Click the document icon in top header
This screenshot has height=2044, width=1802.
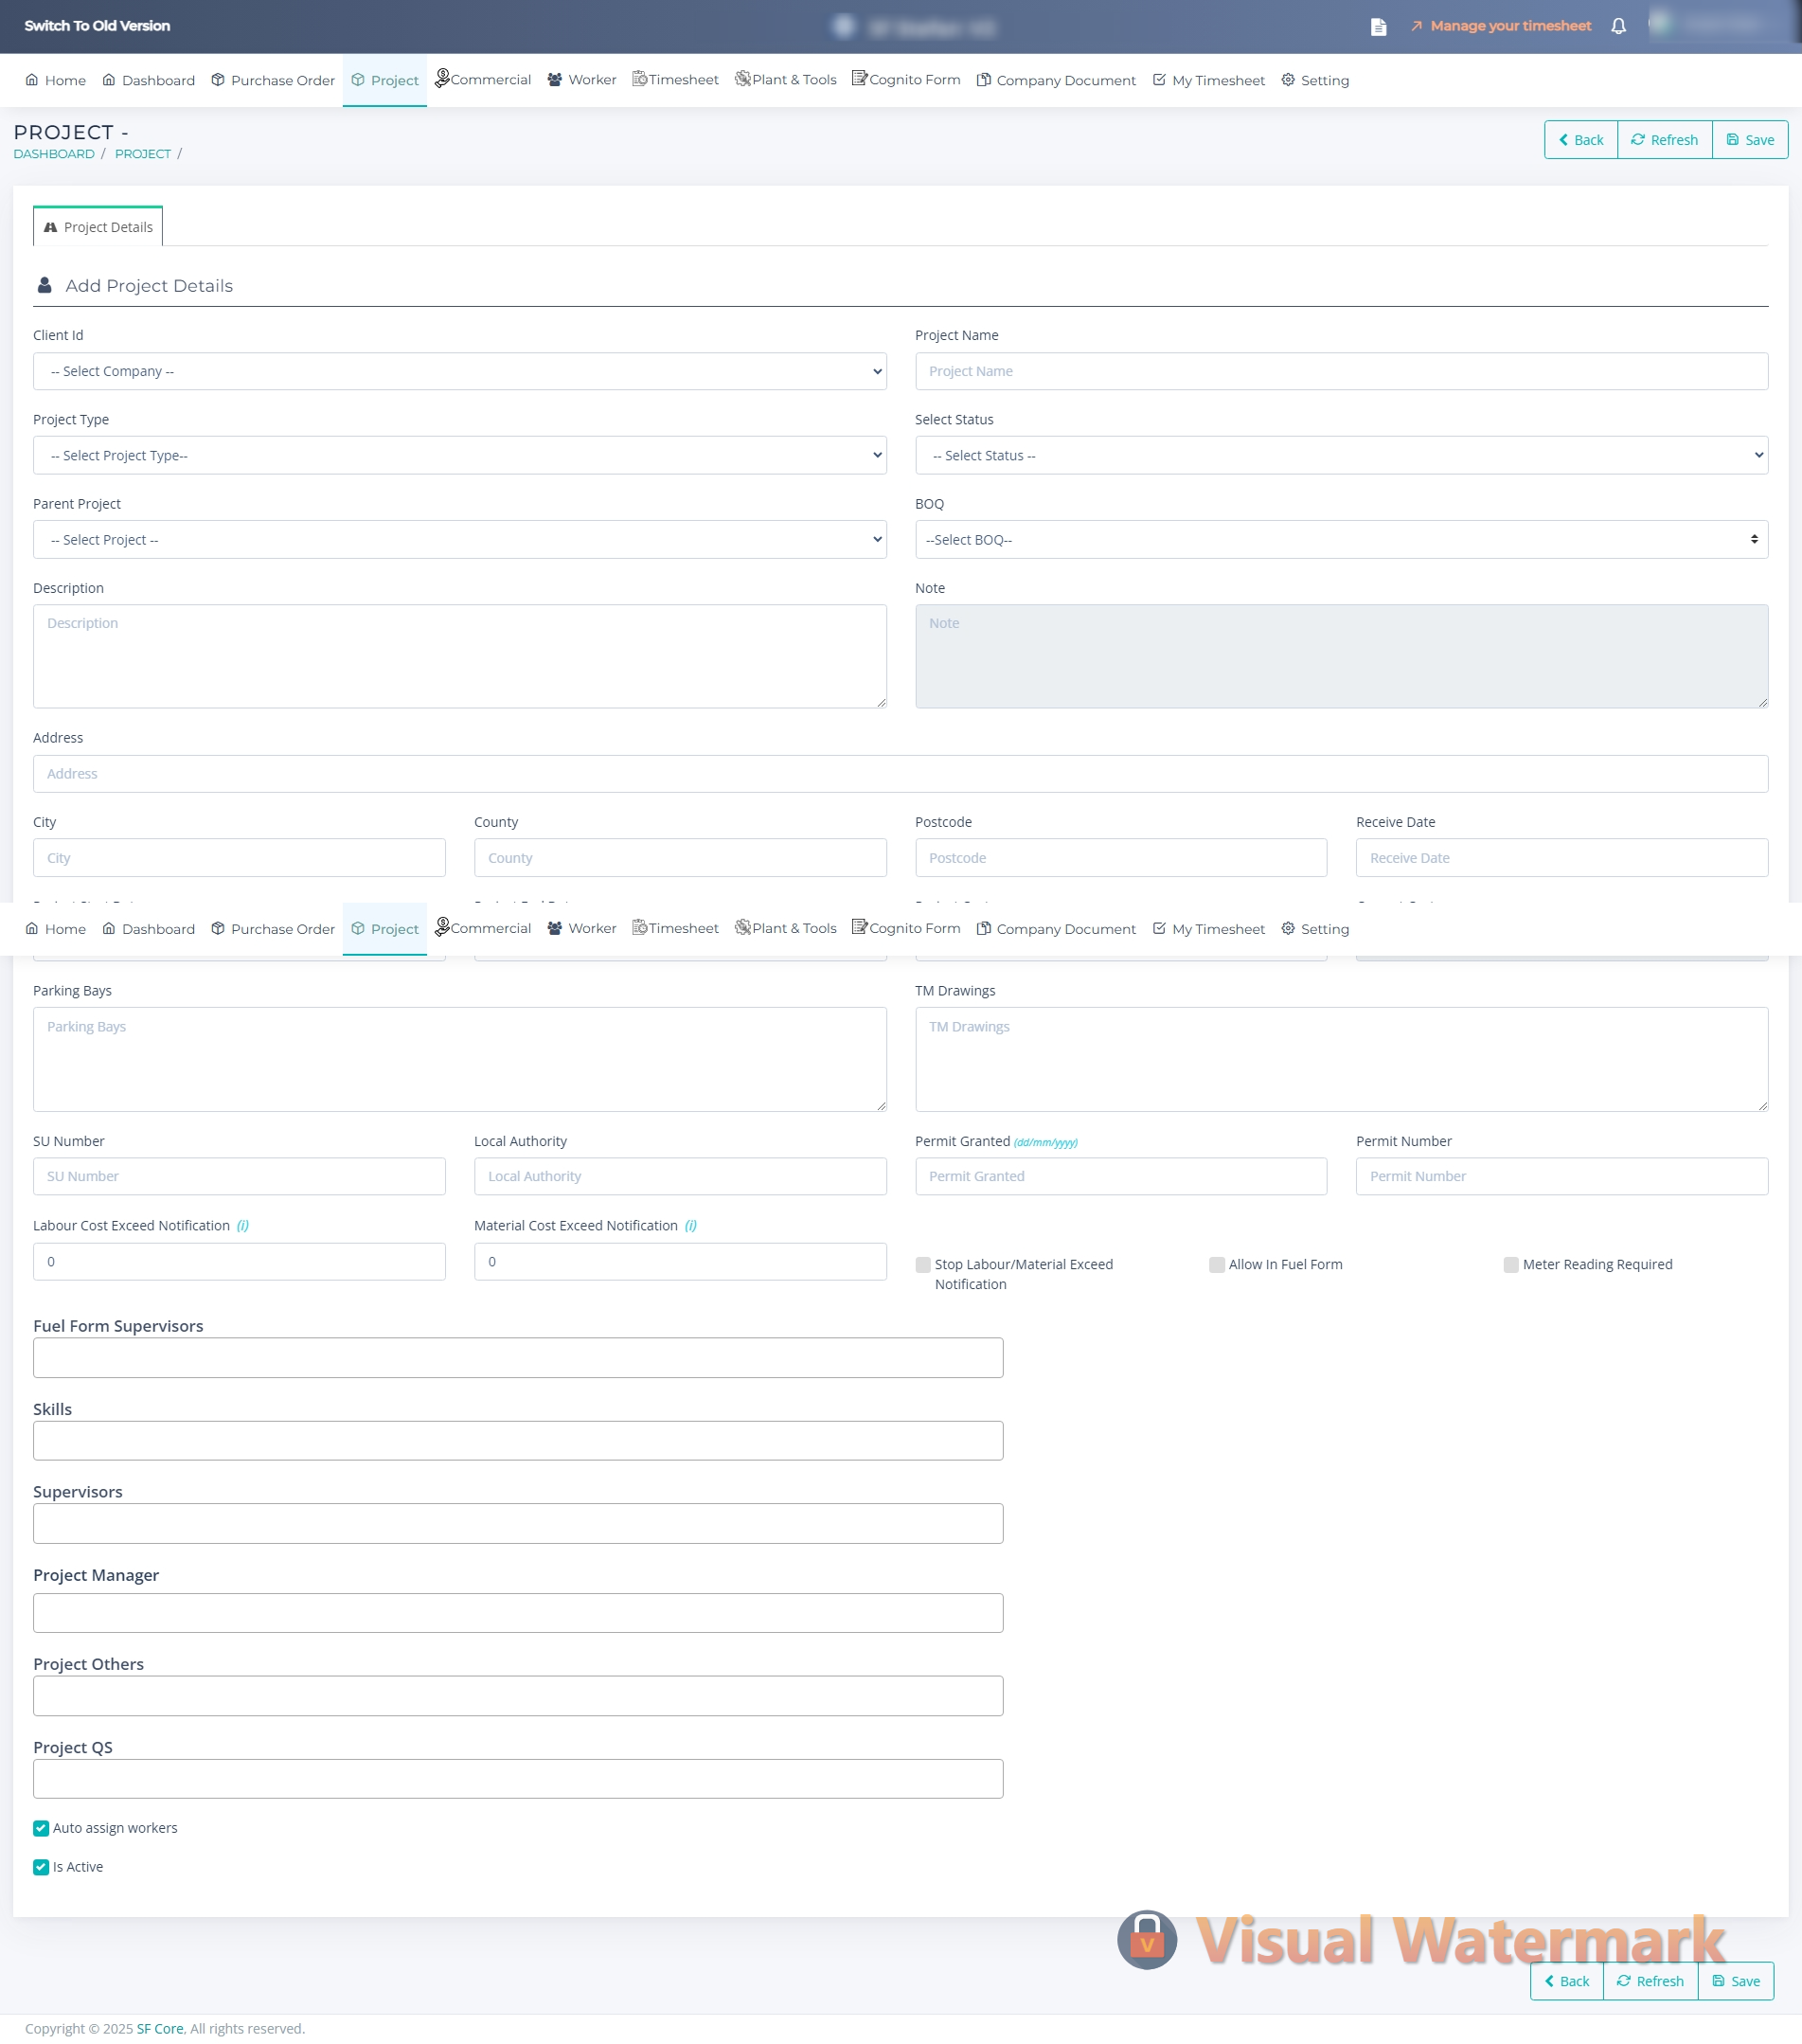pyautogui.click(x=1378, y=27)
